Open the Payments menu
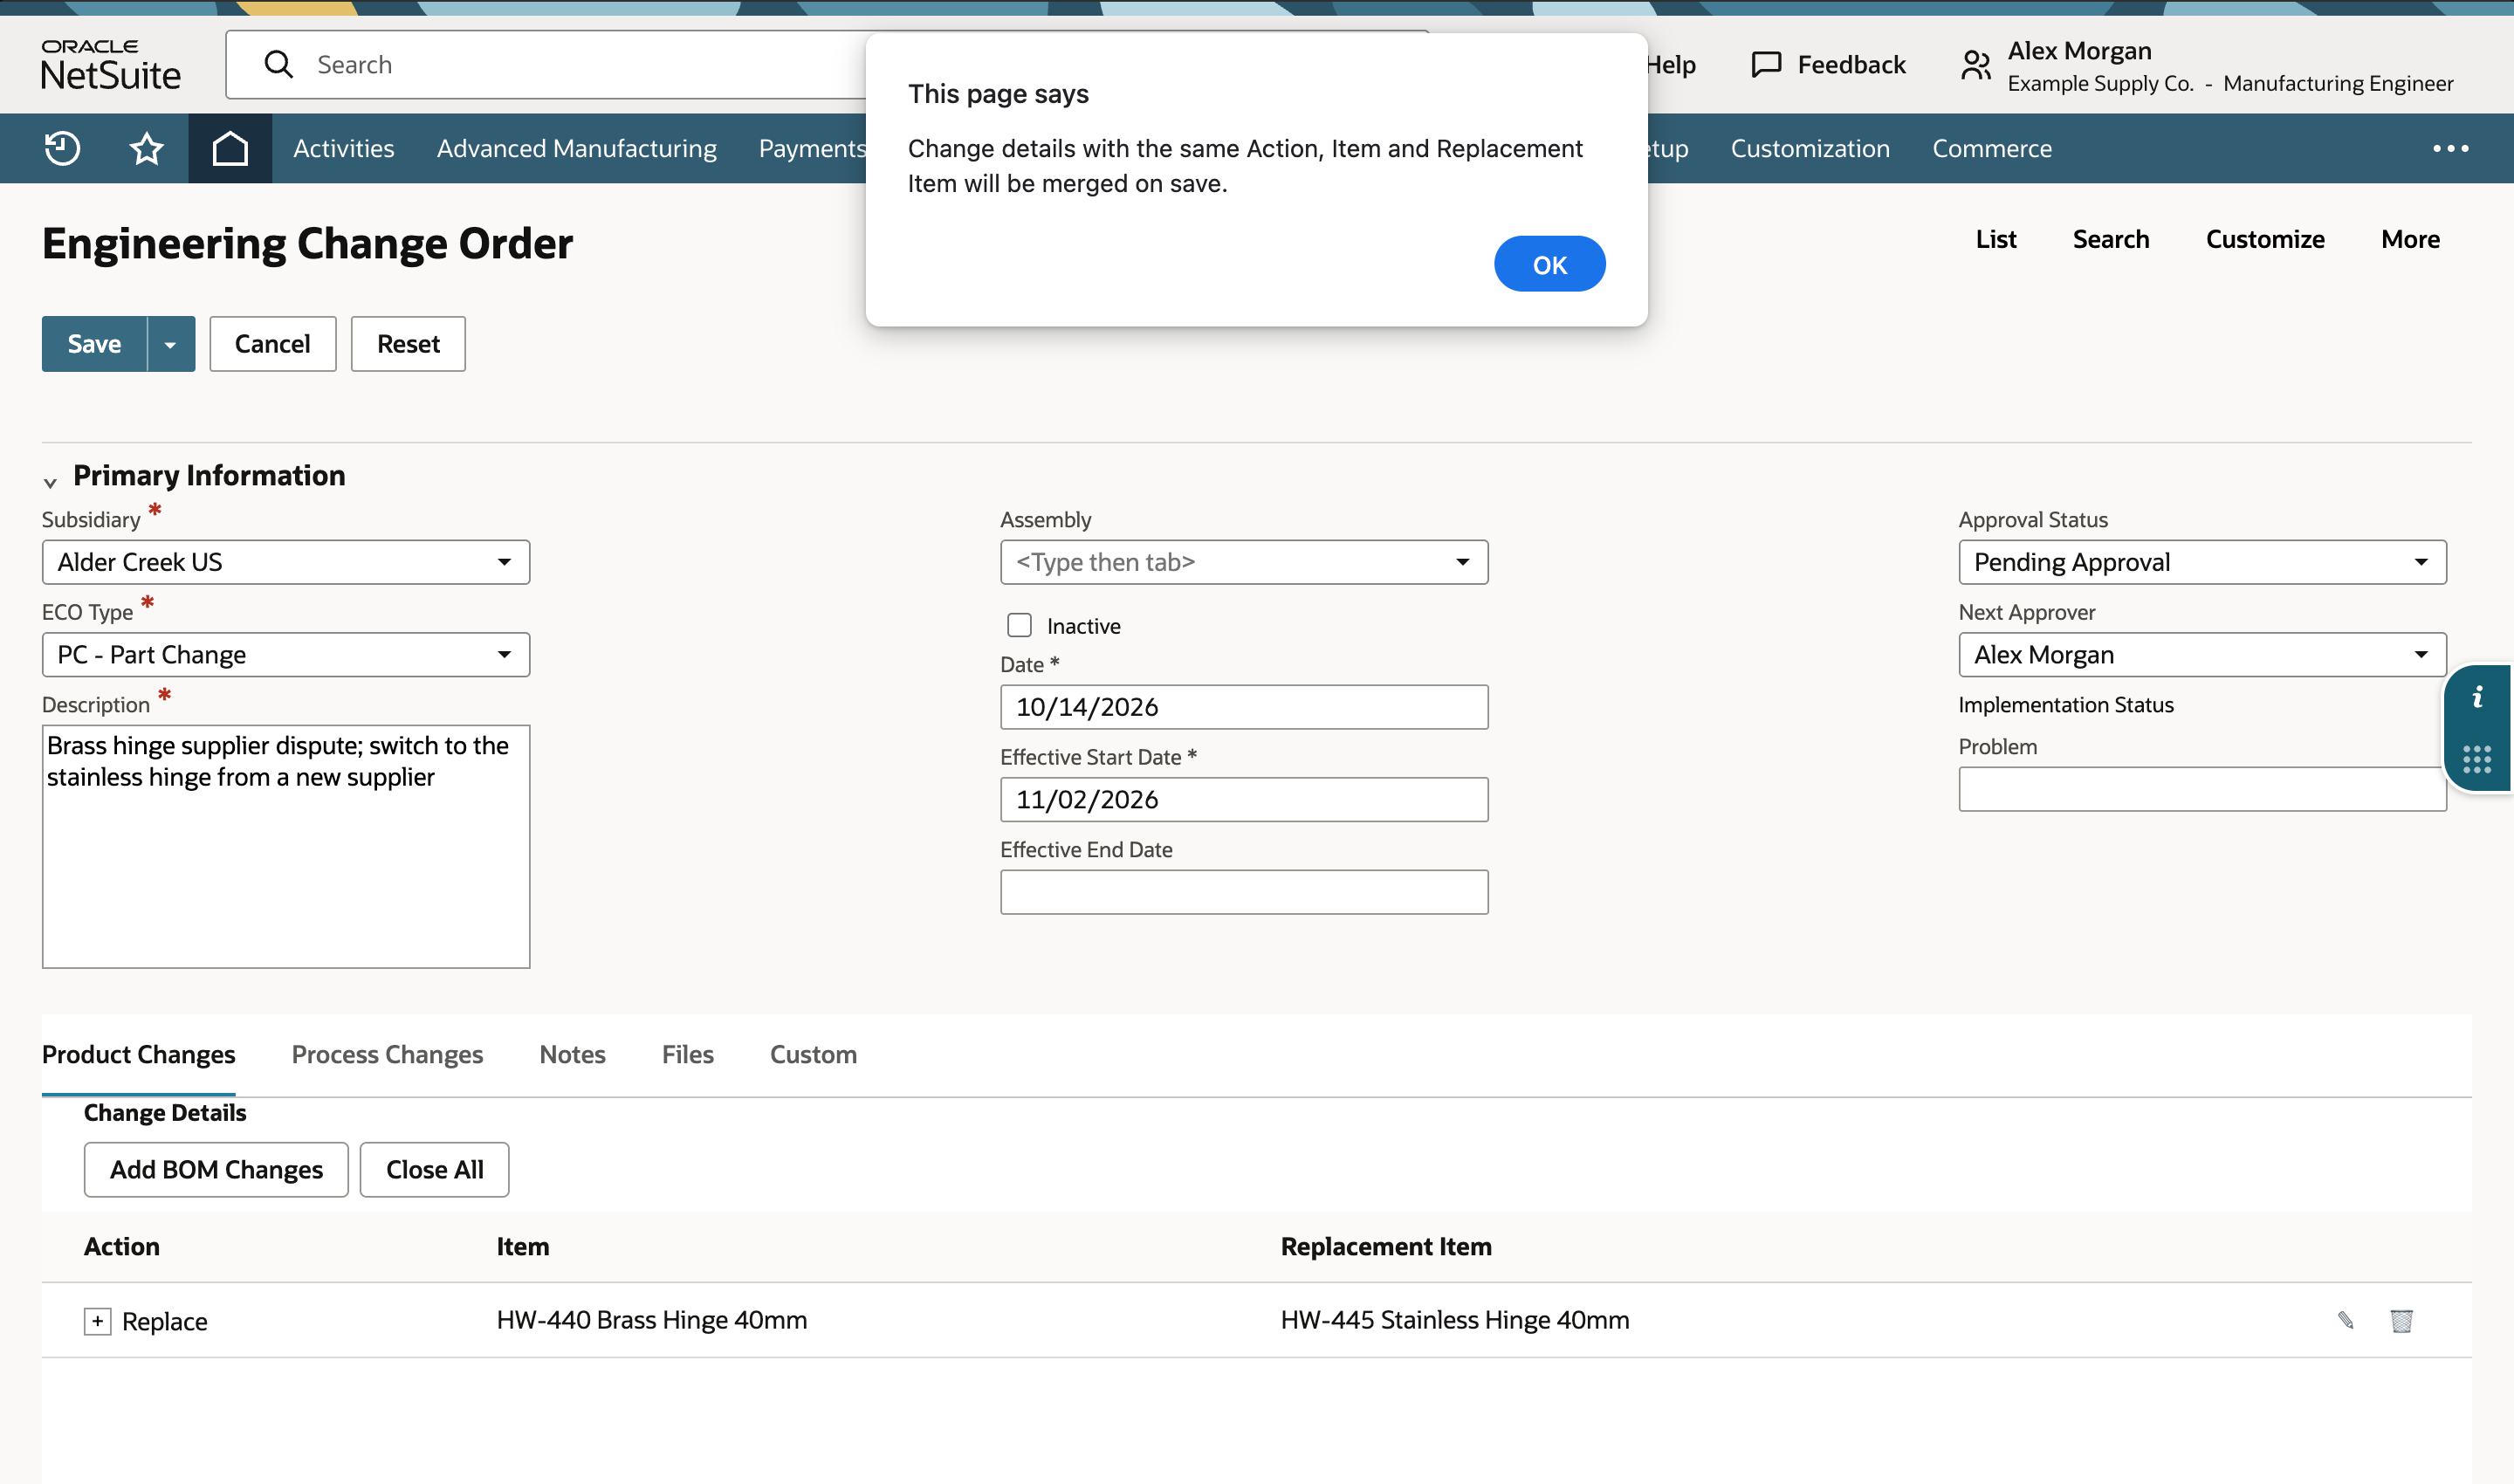Viewport: 2514px width, 1484px height. click(811, 148)
